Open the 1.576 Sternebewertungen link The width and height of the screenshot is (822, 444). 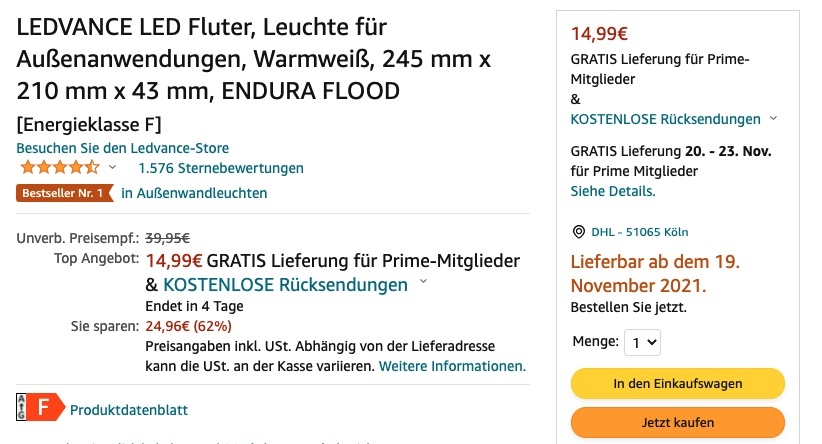coord(221,168)
